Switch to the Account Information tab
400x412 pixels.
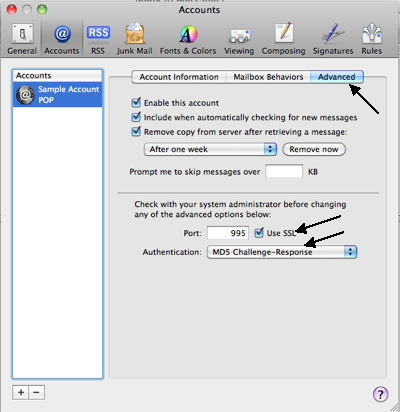pyautogui.click(x=179, y=77)
